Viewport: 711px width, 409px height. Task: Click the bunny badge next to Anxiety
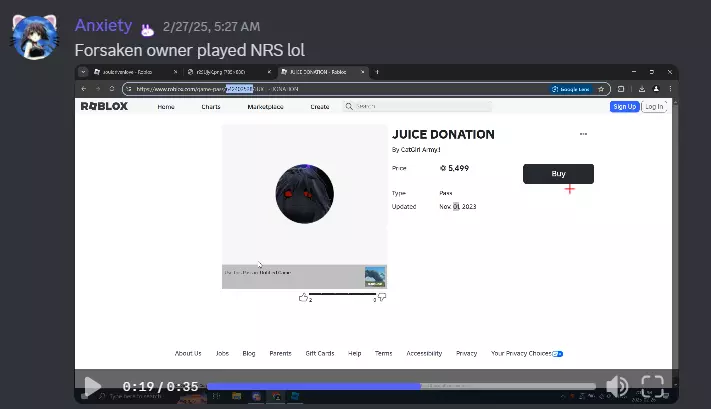[147, 30]
